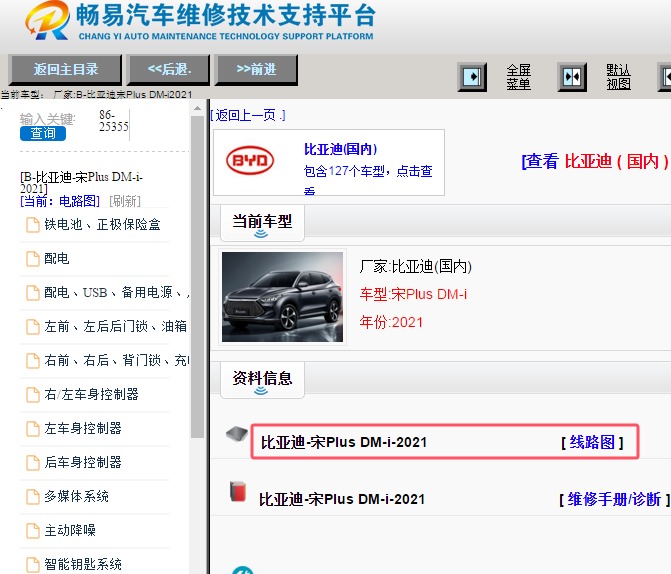Open the 线路图 wiring diagram link
This screenshot has width=671, height=574.
592,442
